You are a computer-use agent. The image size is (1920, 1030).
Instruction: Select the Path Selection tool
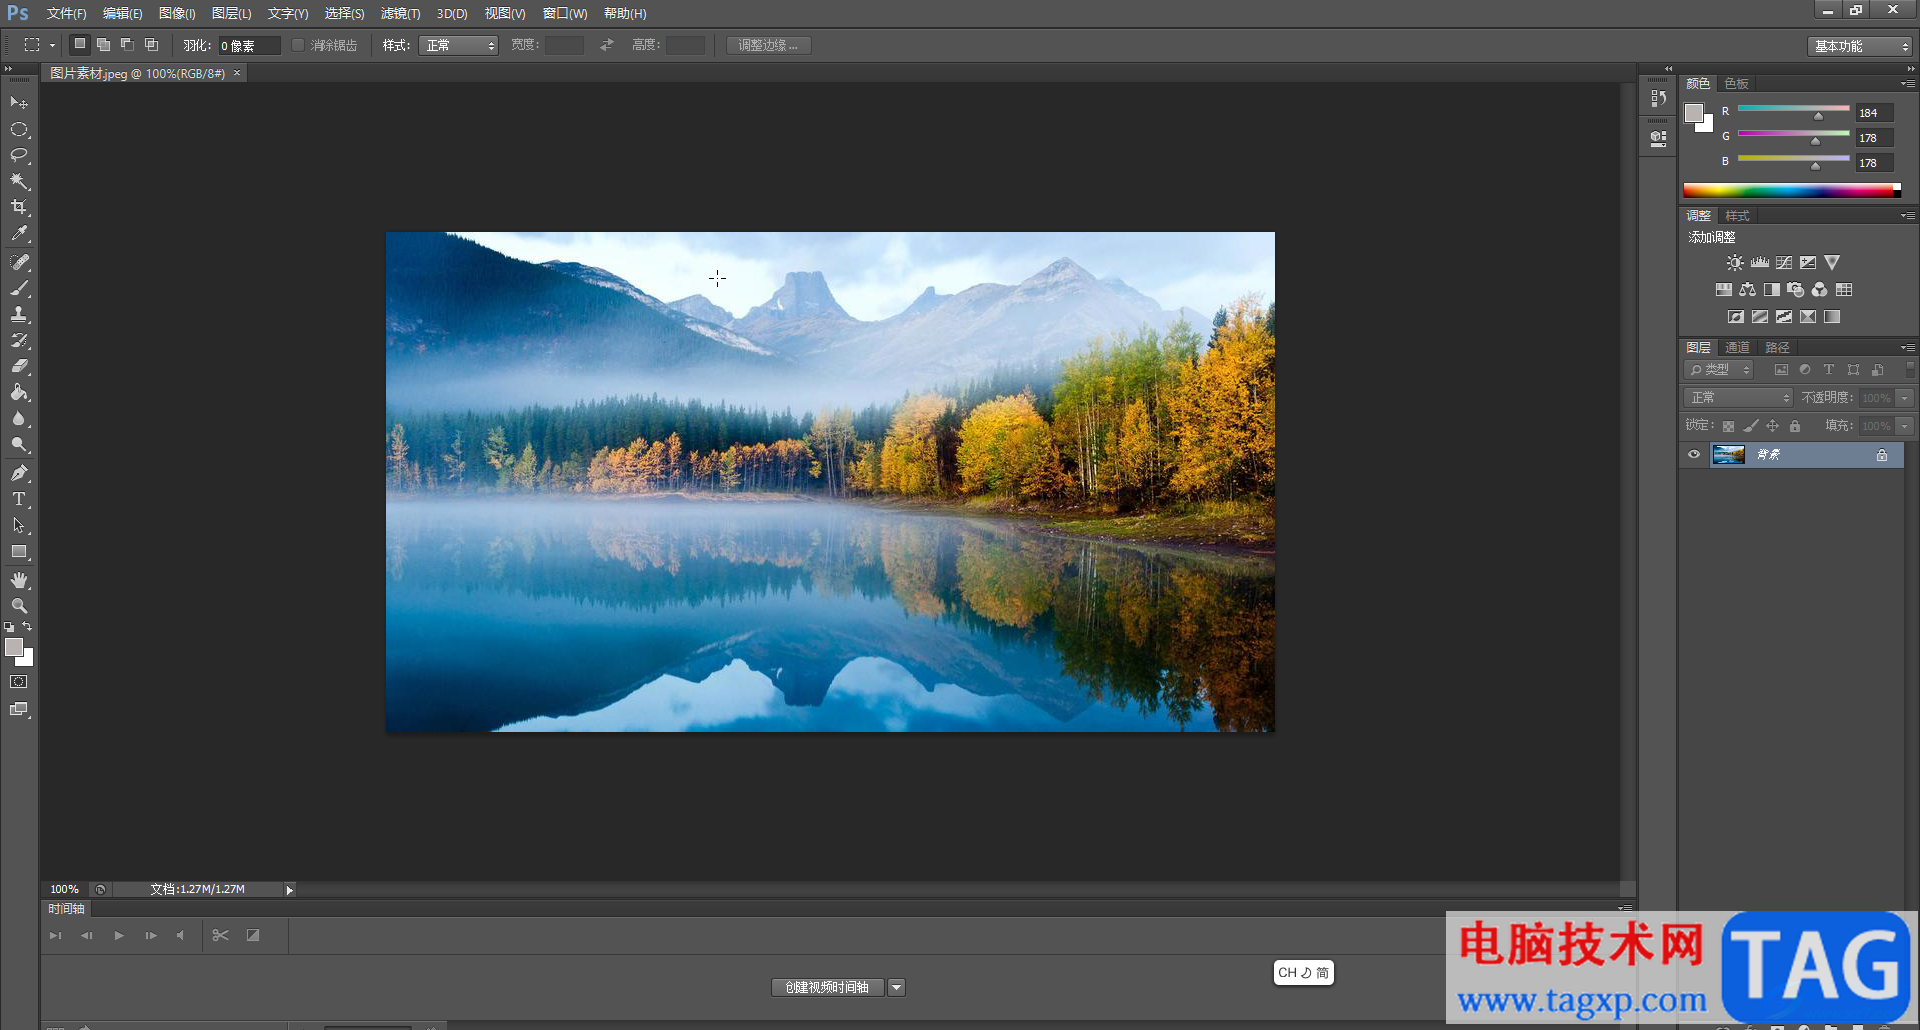(19, 525)
